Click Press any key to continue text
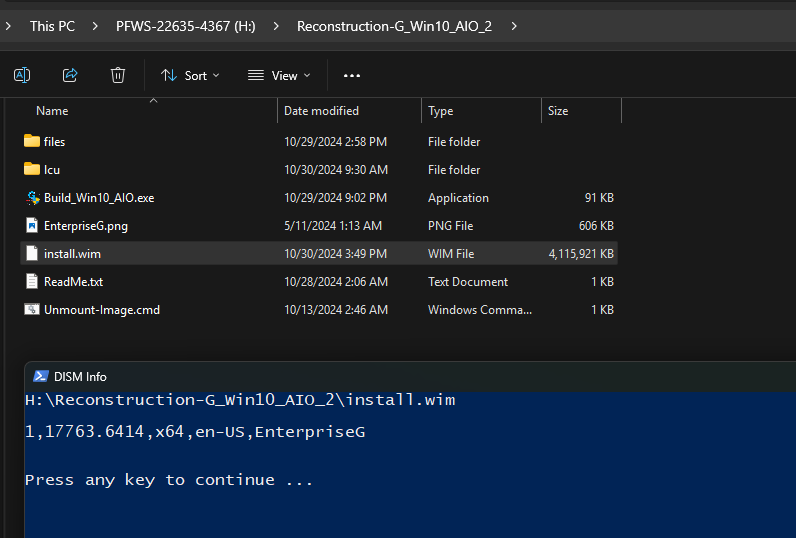This screenshot has width=796, height=538. pos(169,480)
